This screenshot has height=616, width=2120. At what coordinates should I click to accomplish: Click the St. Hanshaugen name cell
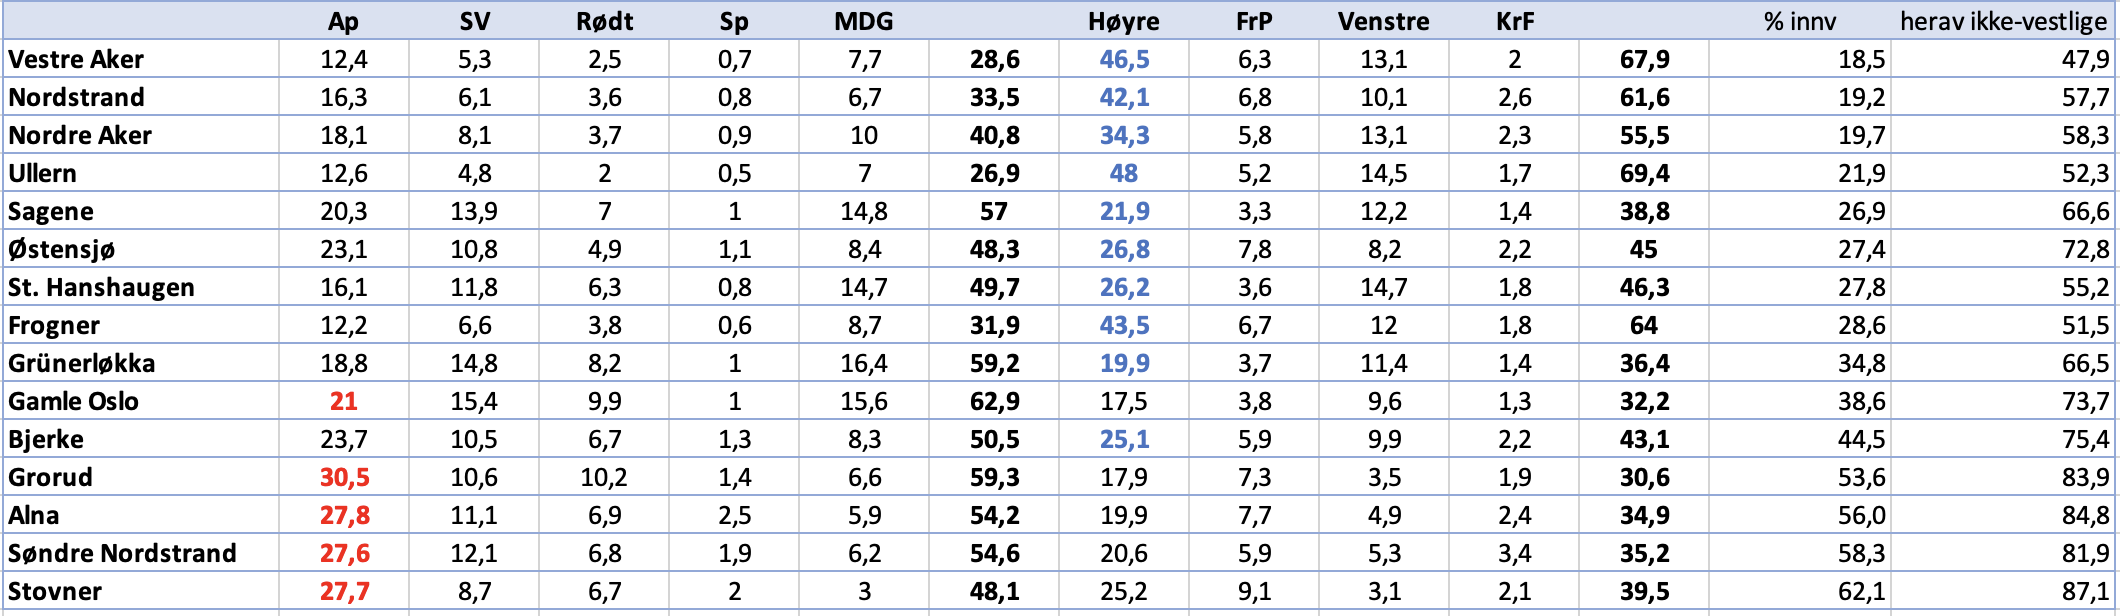point(101,287)
